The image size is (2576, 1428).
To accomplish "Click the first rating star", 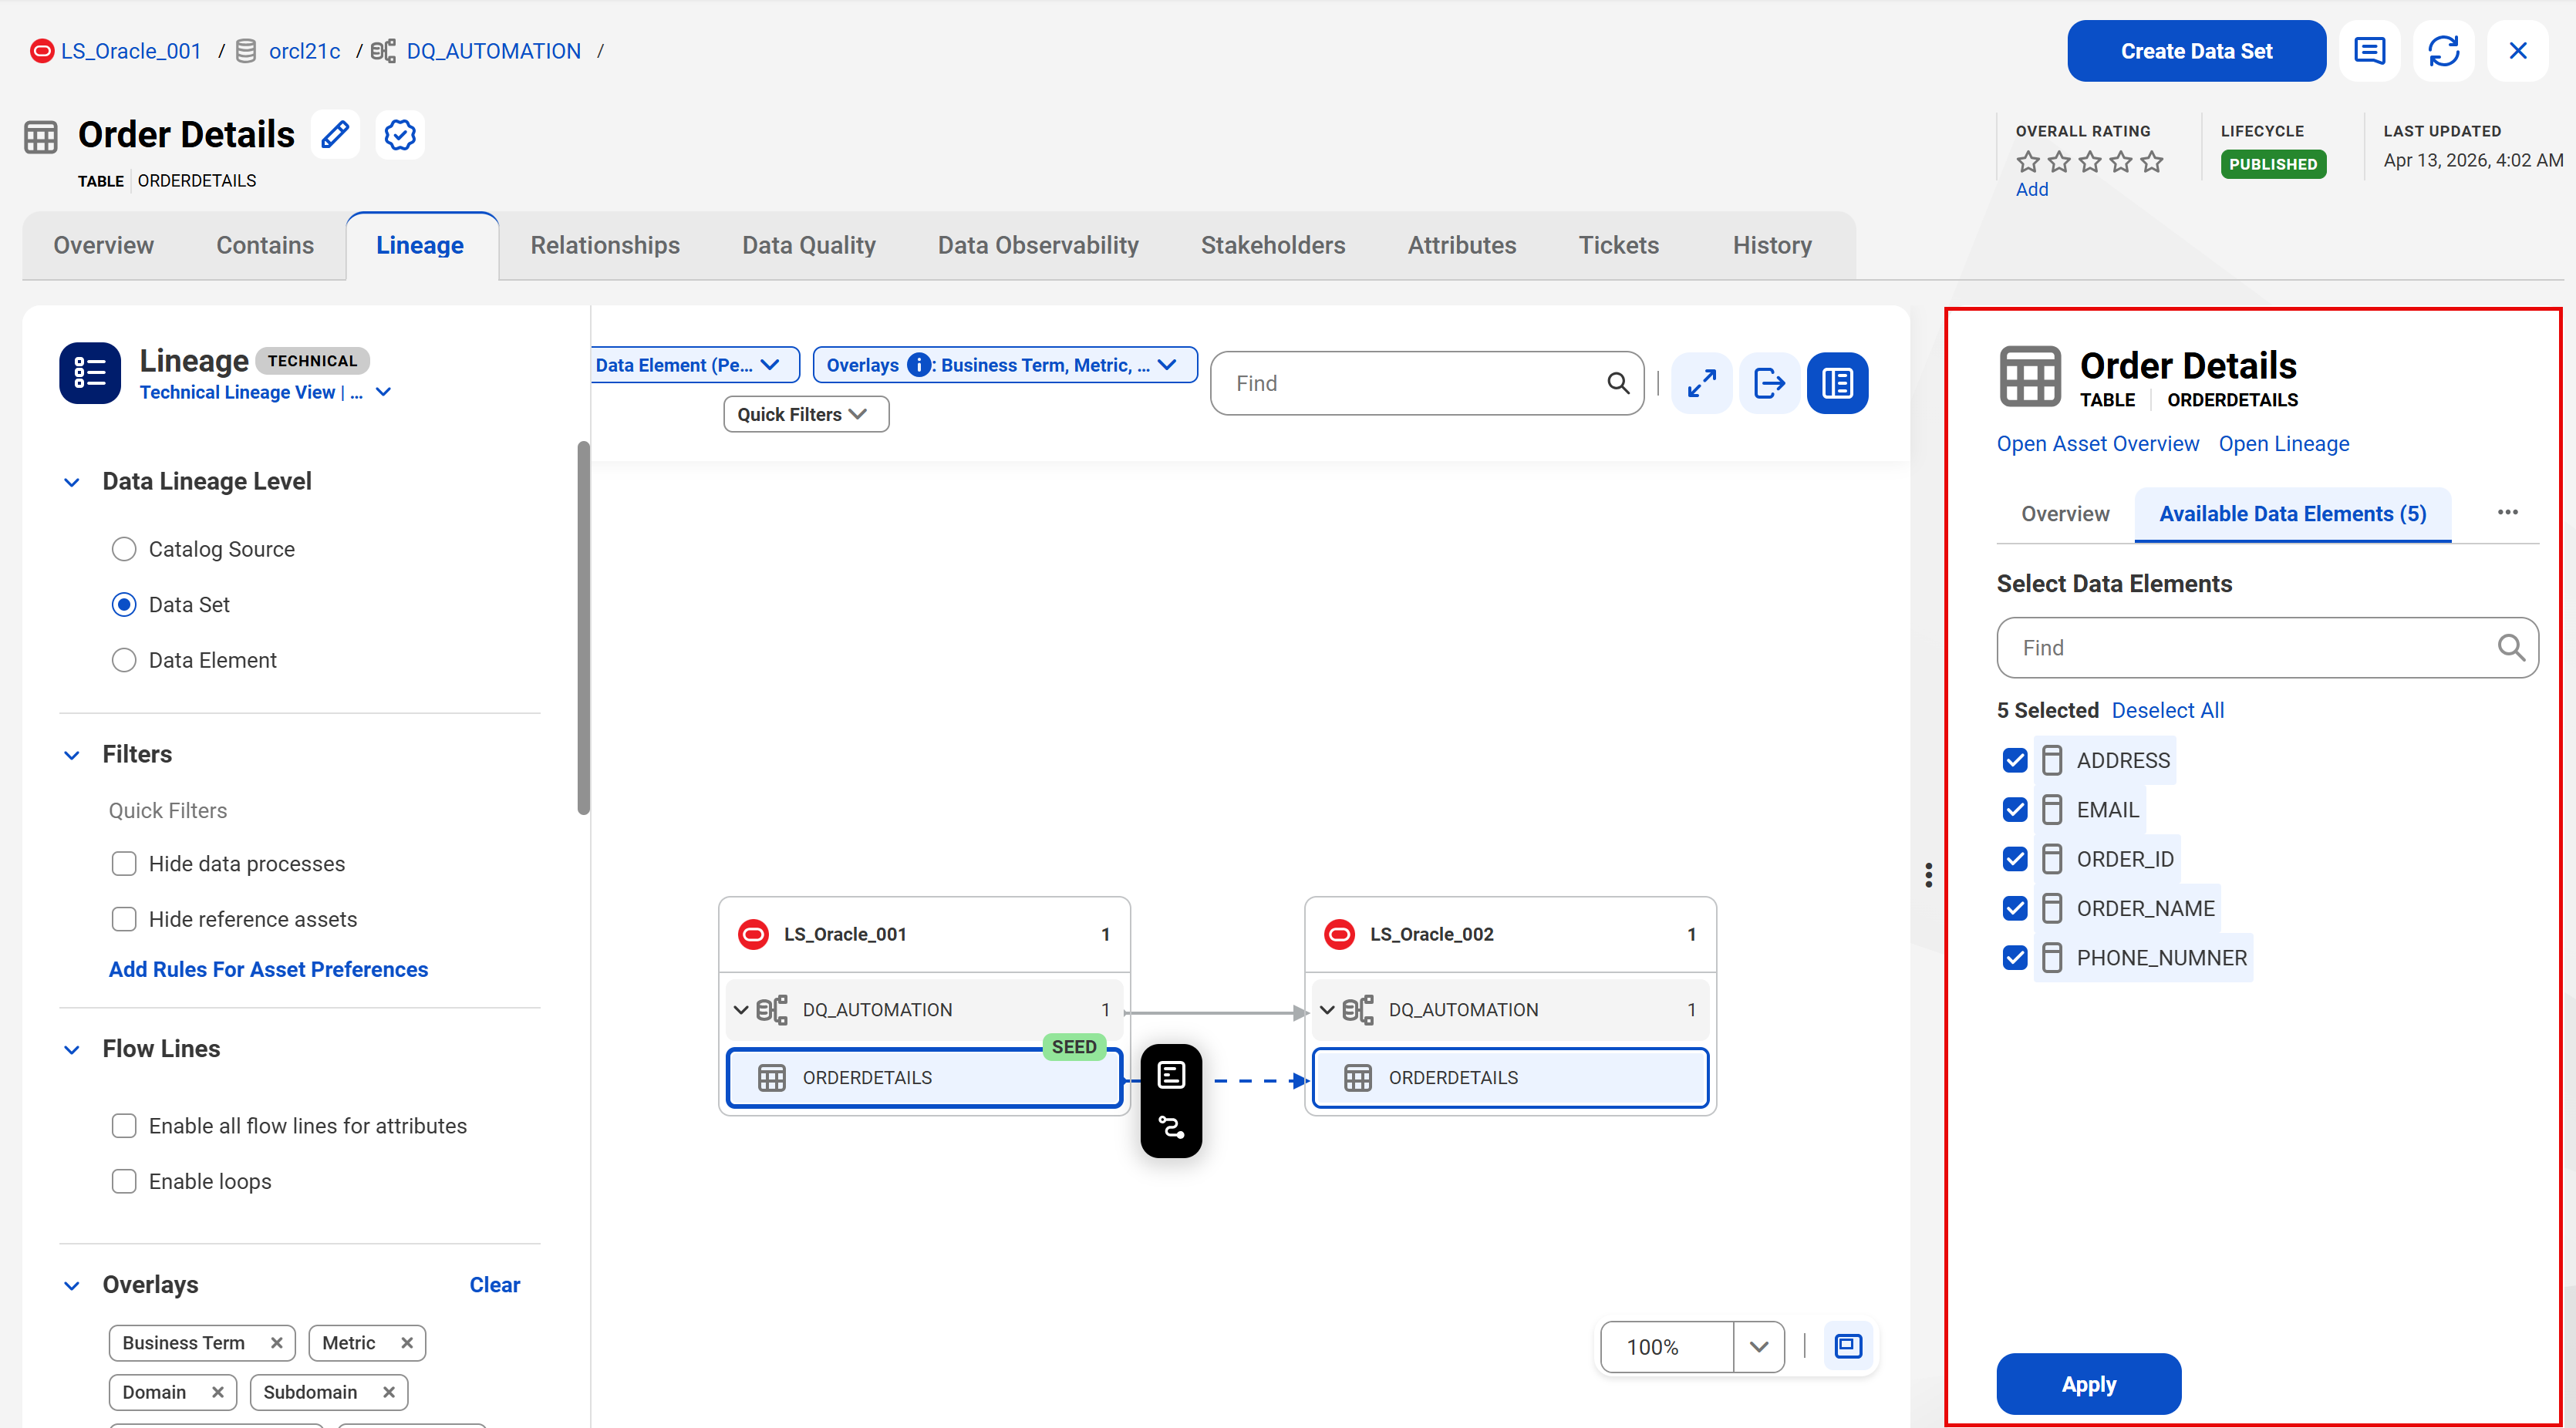I will click(x=2027, y=161).
